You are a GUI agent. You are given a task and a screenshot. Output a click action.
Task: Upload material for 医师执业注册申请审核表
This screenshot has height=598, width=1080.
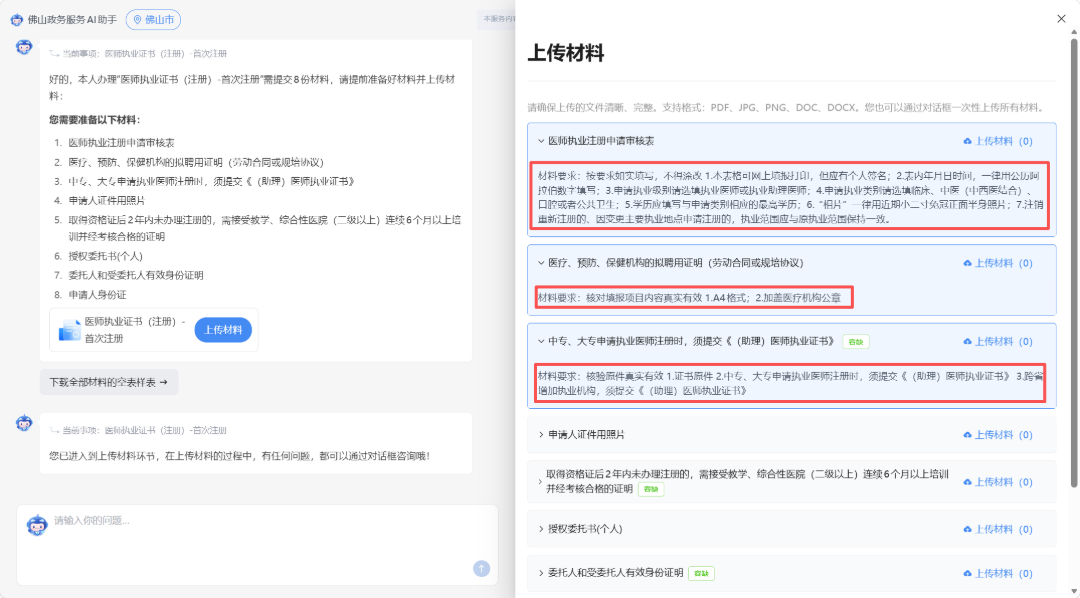(x=998, y=141)
